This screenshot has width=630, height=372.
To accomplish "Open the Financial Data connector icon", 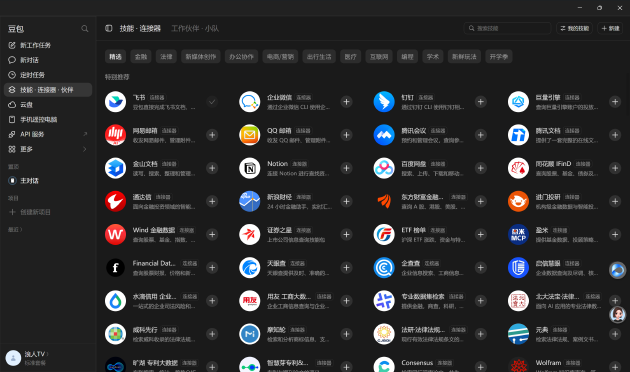I will tap(115, 268).
